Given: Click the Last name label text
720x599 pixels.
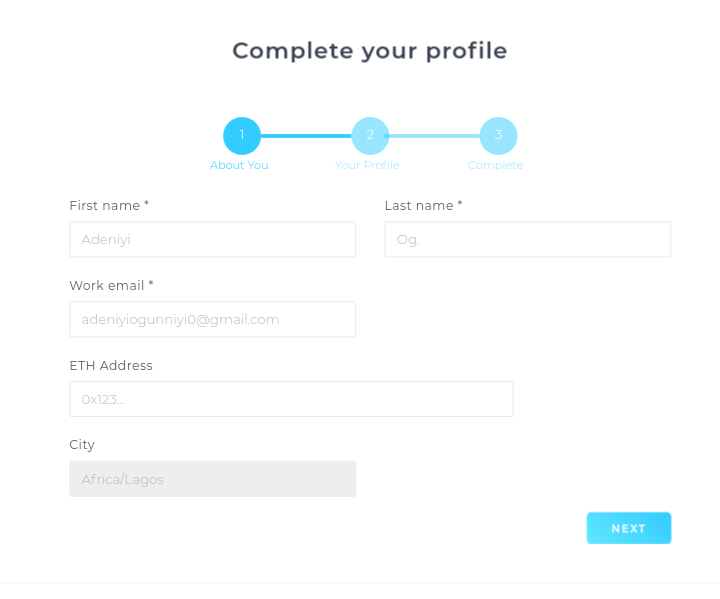Looking at the screenshot, I should tap(423, 205).
